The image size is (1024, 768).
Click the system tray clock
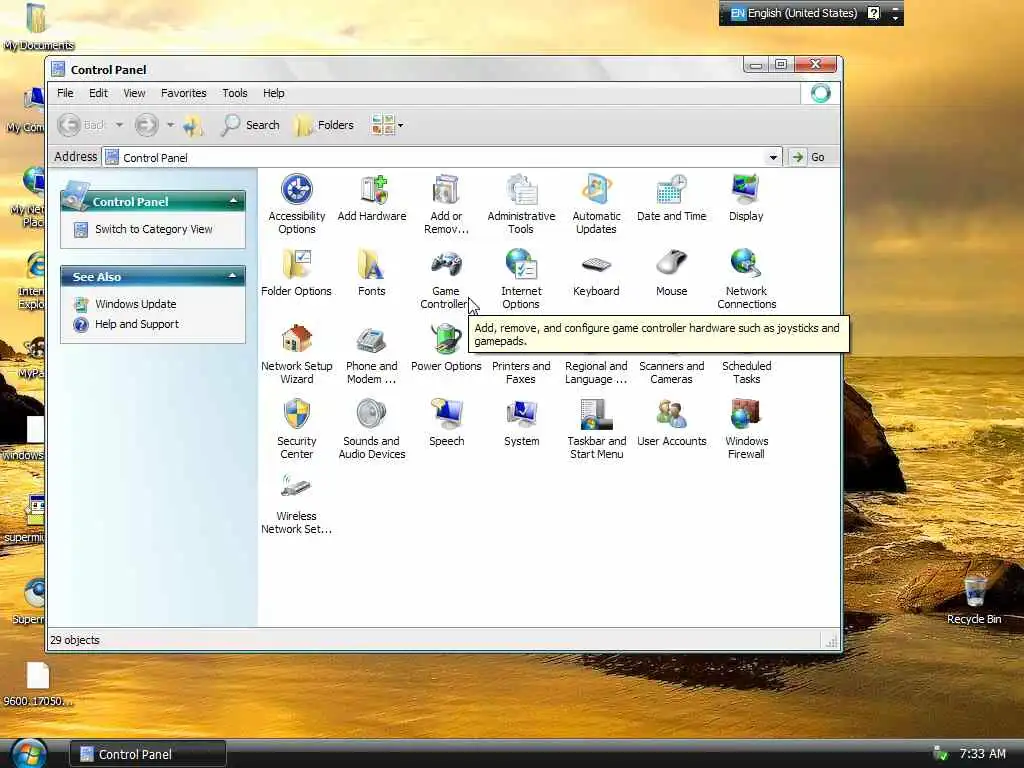click(983, 754)
